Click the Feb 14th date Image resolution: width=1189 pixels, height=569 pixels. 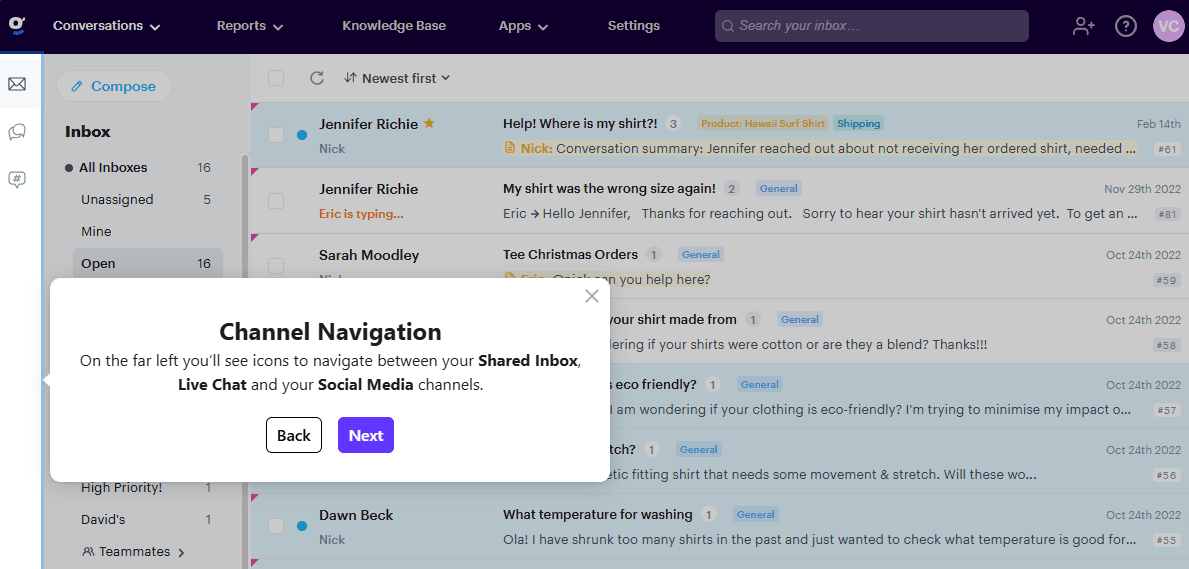pyautogui.click(x=1159, y=124)
